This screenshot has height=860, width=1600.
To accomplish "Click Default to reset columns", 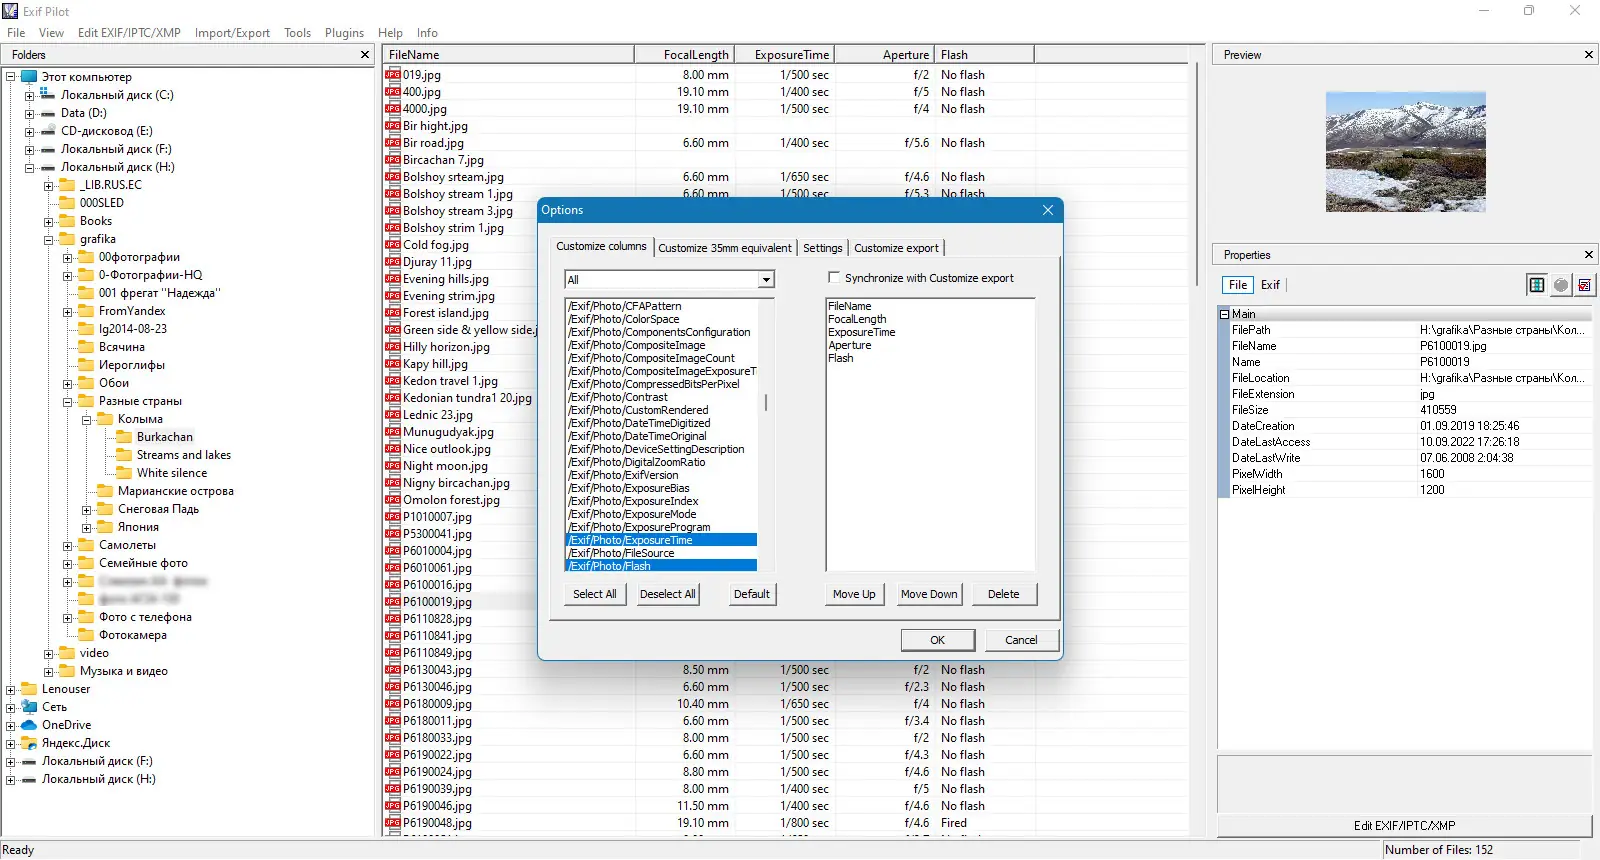I will point(752,594).
